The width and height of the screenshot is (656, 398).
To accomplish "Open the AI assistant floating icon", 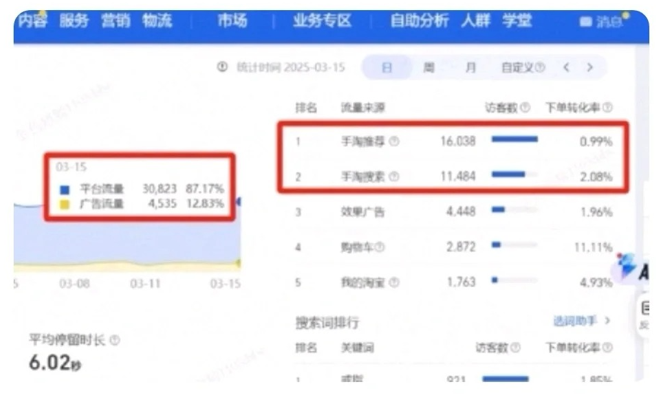I will (627, 267).
